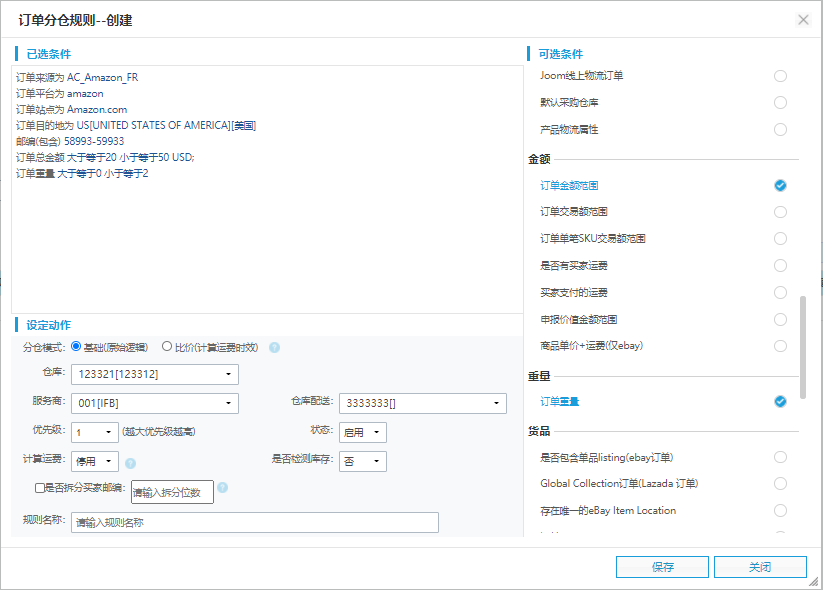Toggle off the 订单重量 condition
The image size is (823, 590).
(x=779, y=401)
